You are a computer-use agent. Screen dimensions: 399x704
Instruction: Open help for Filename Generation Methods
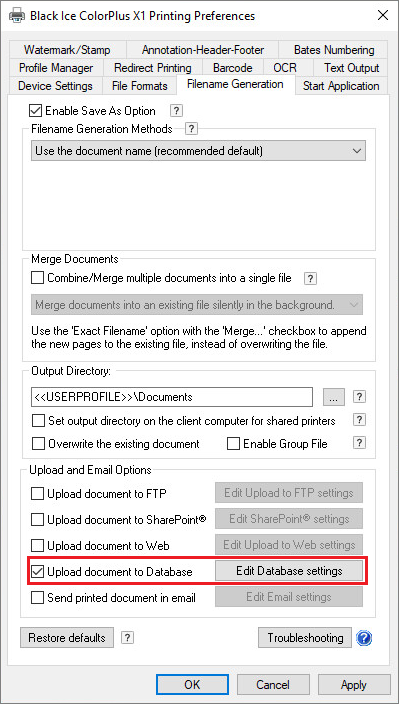(191, 129)
